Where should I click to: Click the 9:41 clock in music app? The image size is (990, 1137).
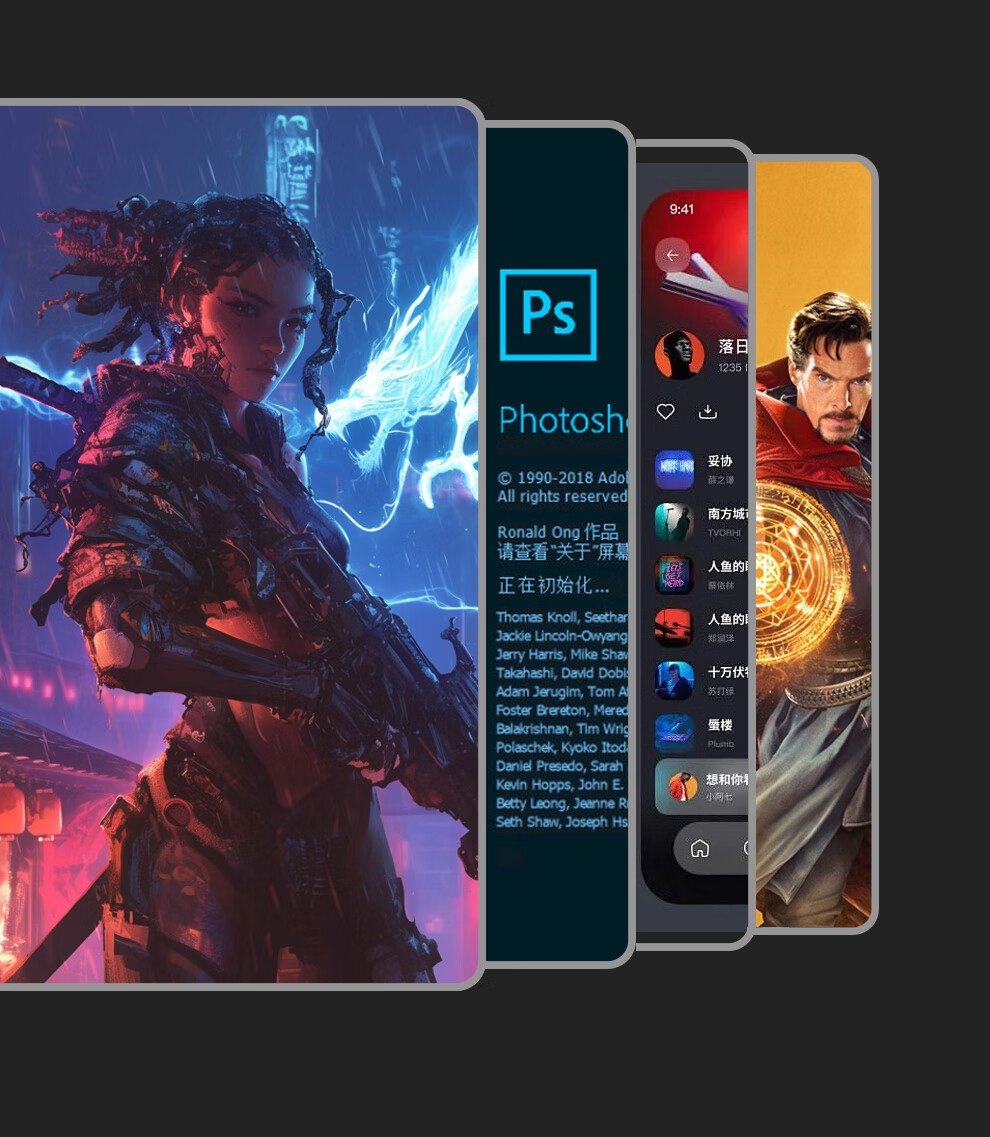tap(682, 210)
